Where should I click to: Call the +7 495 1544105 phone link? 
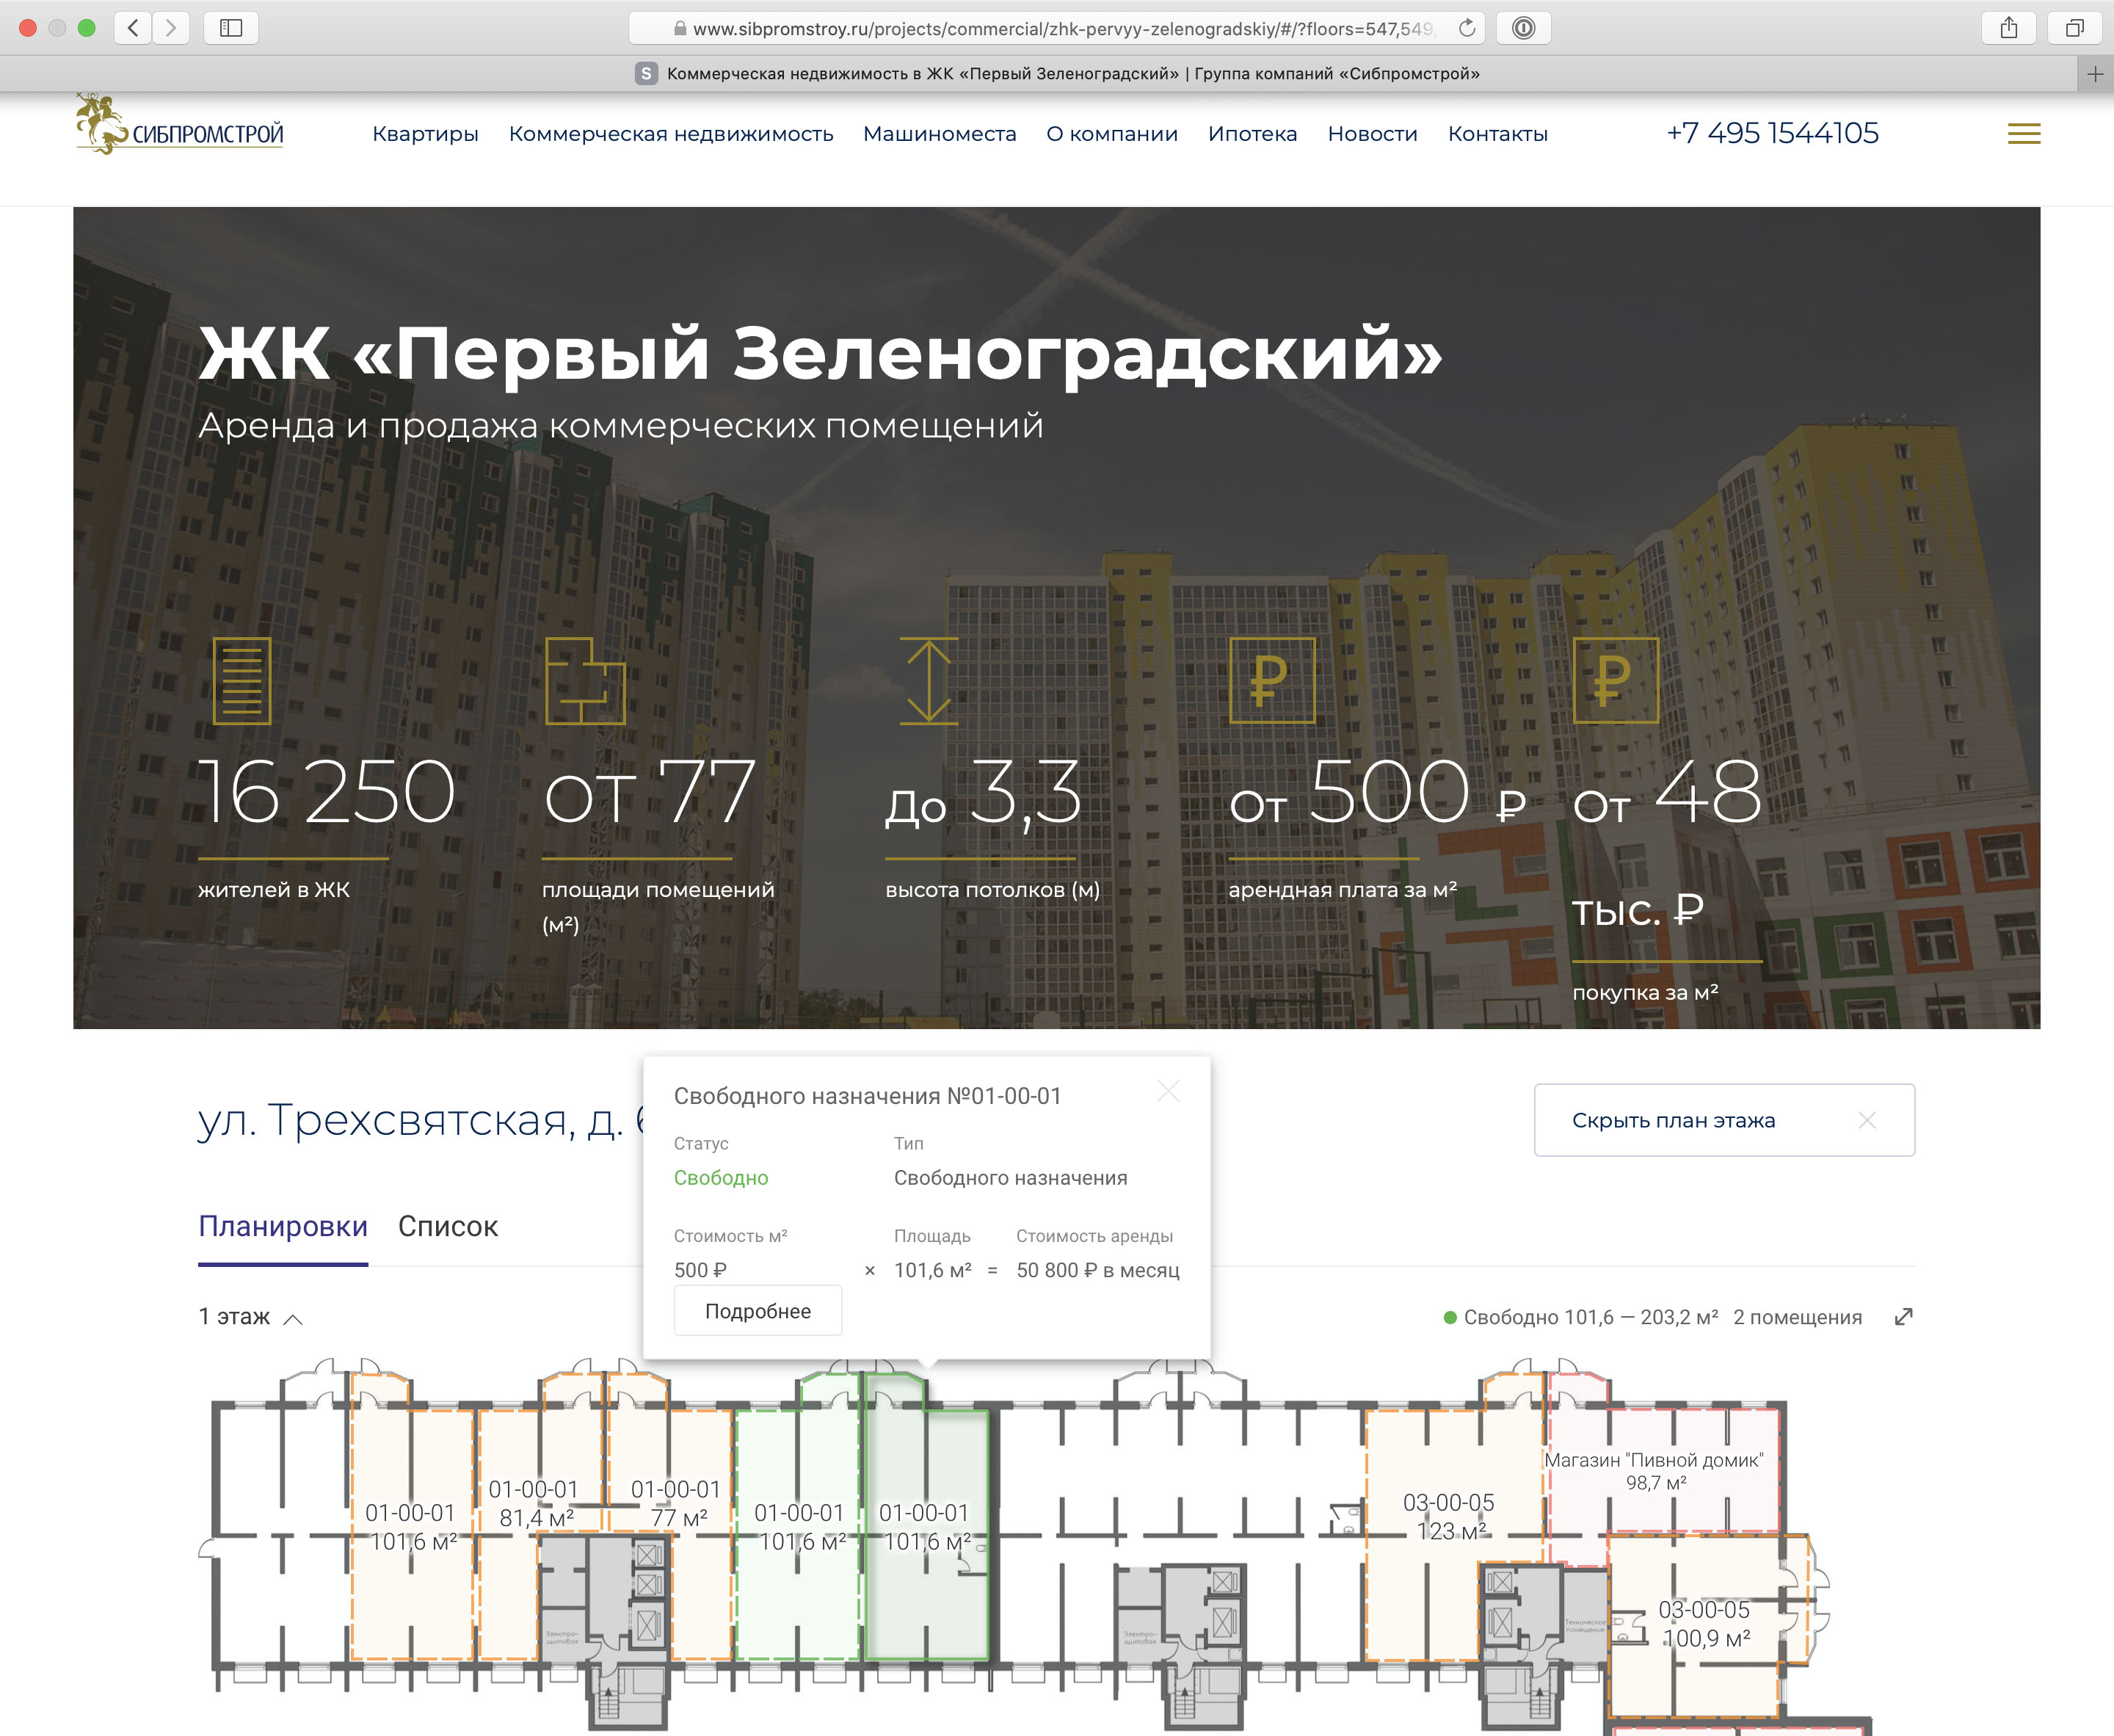coord(1772,133)
